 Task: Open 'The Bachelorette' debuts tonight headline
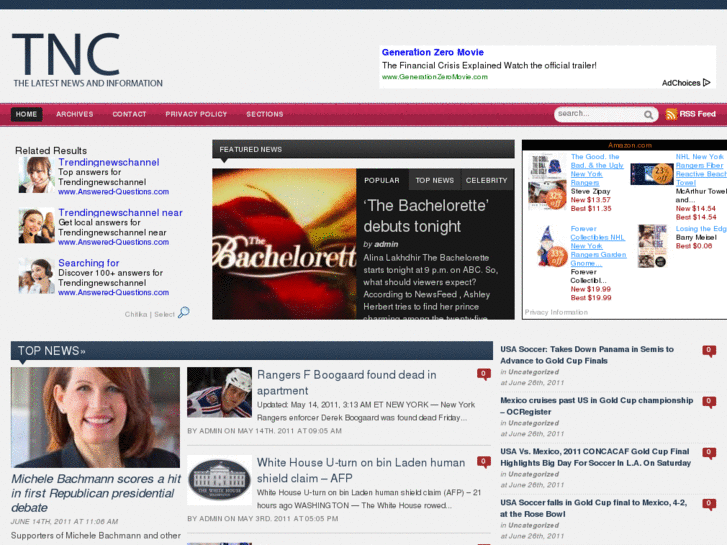(x=426, y=216)
